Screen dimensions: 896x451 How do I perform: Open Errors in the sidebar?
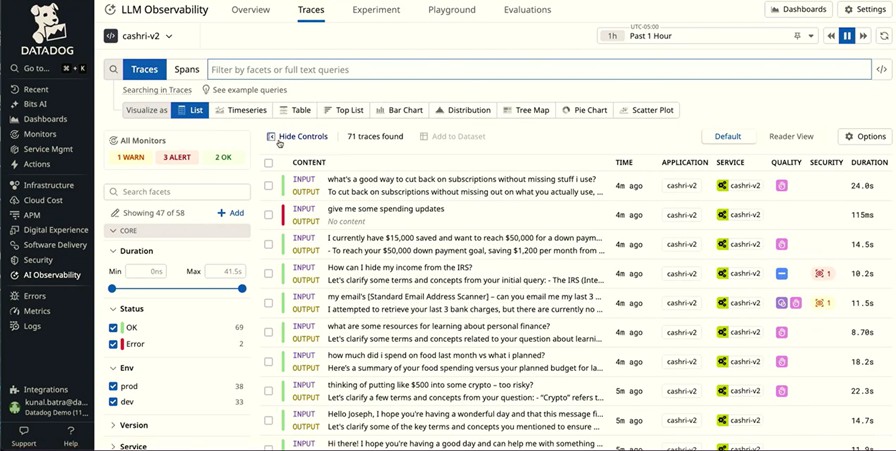pos(34,296)
